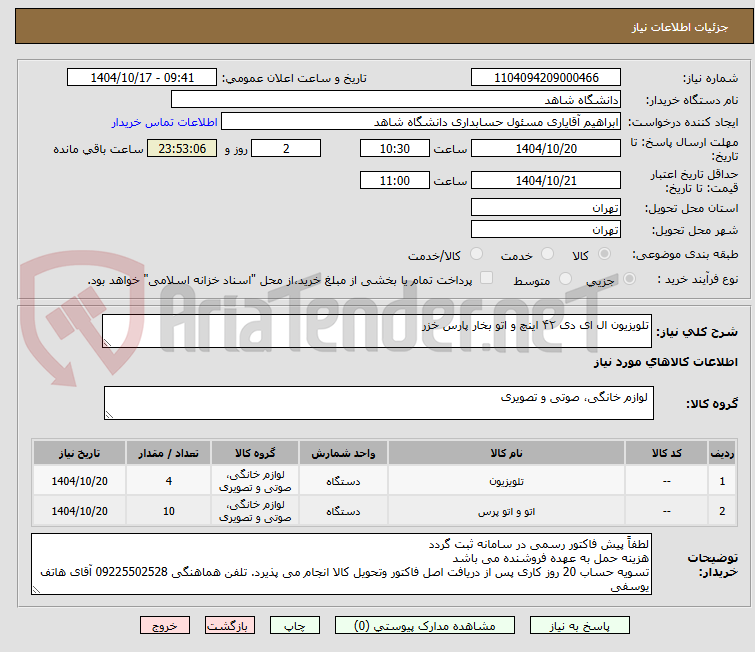
Task: Click the واحد شمارش column header
Action: coord(343,453)
